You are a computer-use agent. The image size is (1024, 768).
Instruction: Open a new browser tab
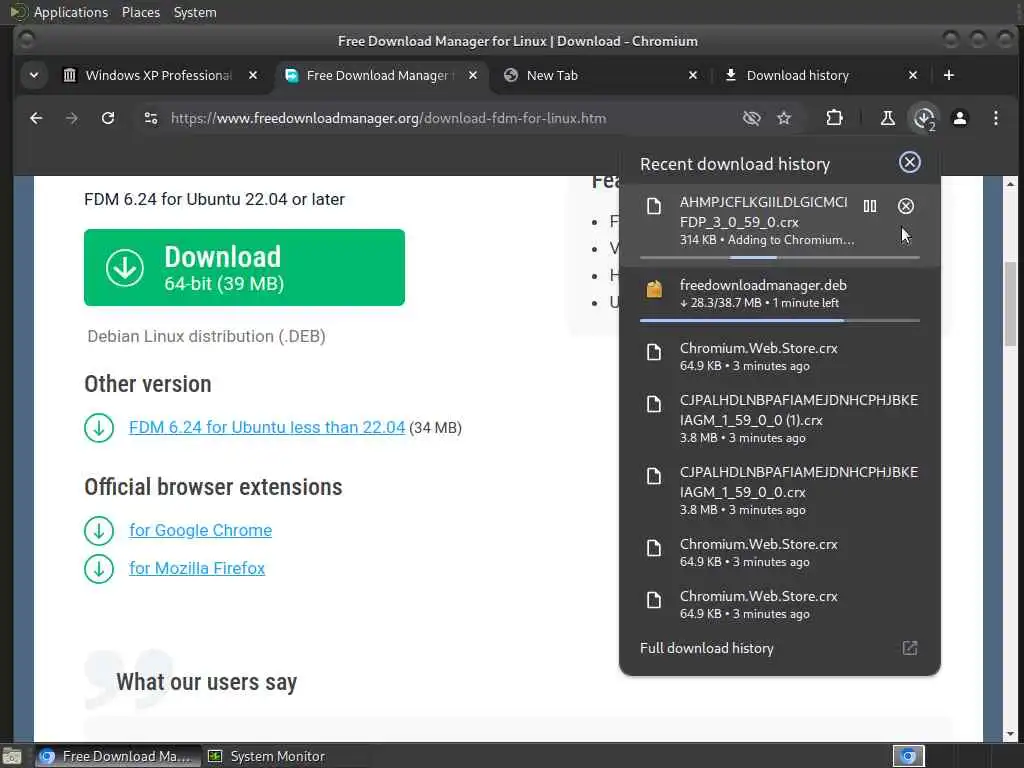tap(948, 75)
